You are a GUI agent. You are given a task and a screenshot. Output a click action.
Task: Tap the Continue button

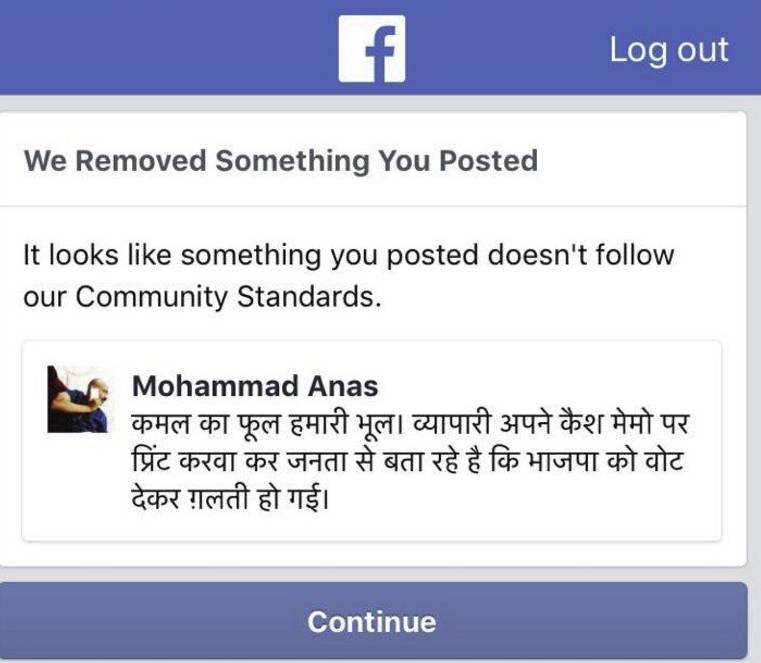coord(373,620)
